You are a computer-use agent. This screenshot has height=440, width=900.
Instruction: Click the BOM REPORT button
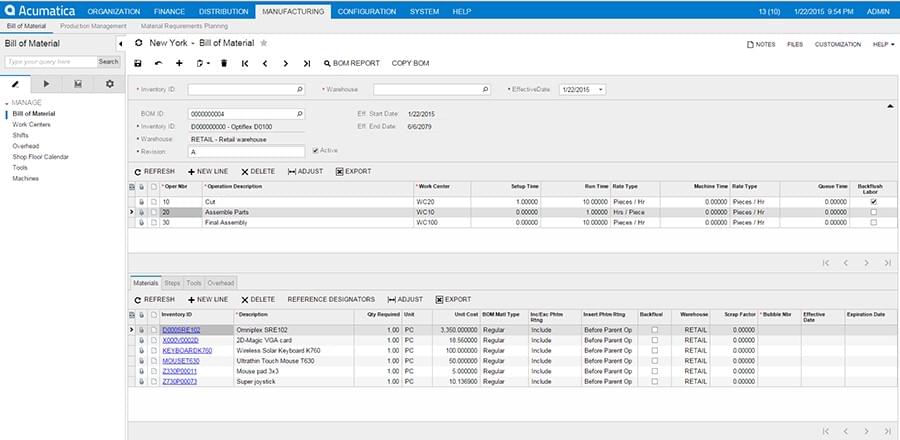[x=352, y=64]
